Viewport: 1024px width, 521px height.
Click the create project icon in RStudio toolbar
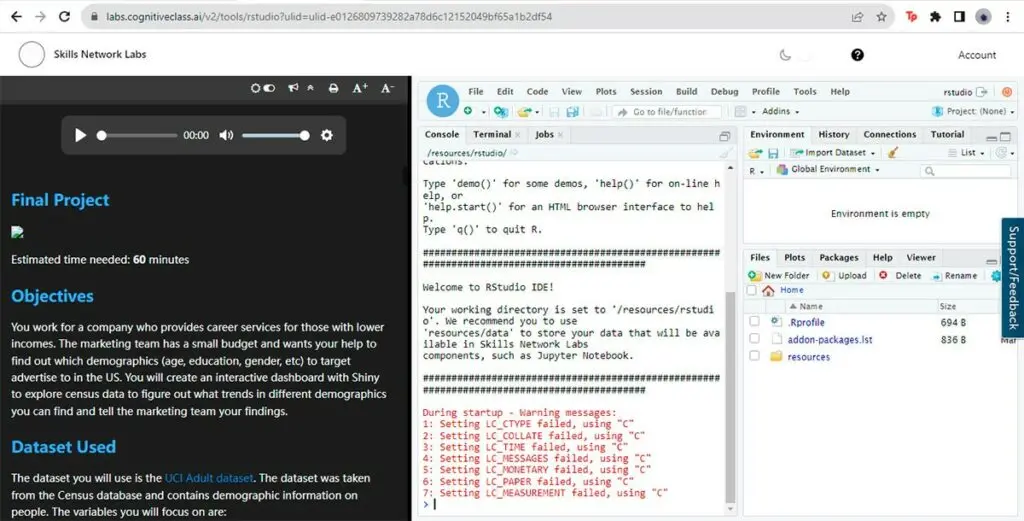click(501, 112)
